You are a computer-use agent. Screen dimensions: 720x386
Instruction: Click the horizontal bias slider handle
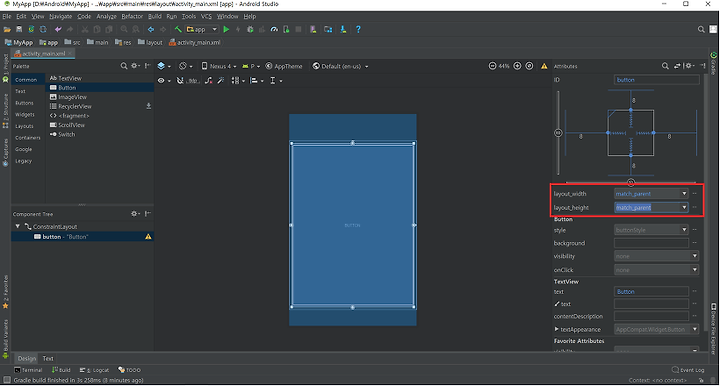[630, 182]
